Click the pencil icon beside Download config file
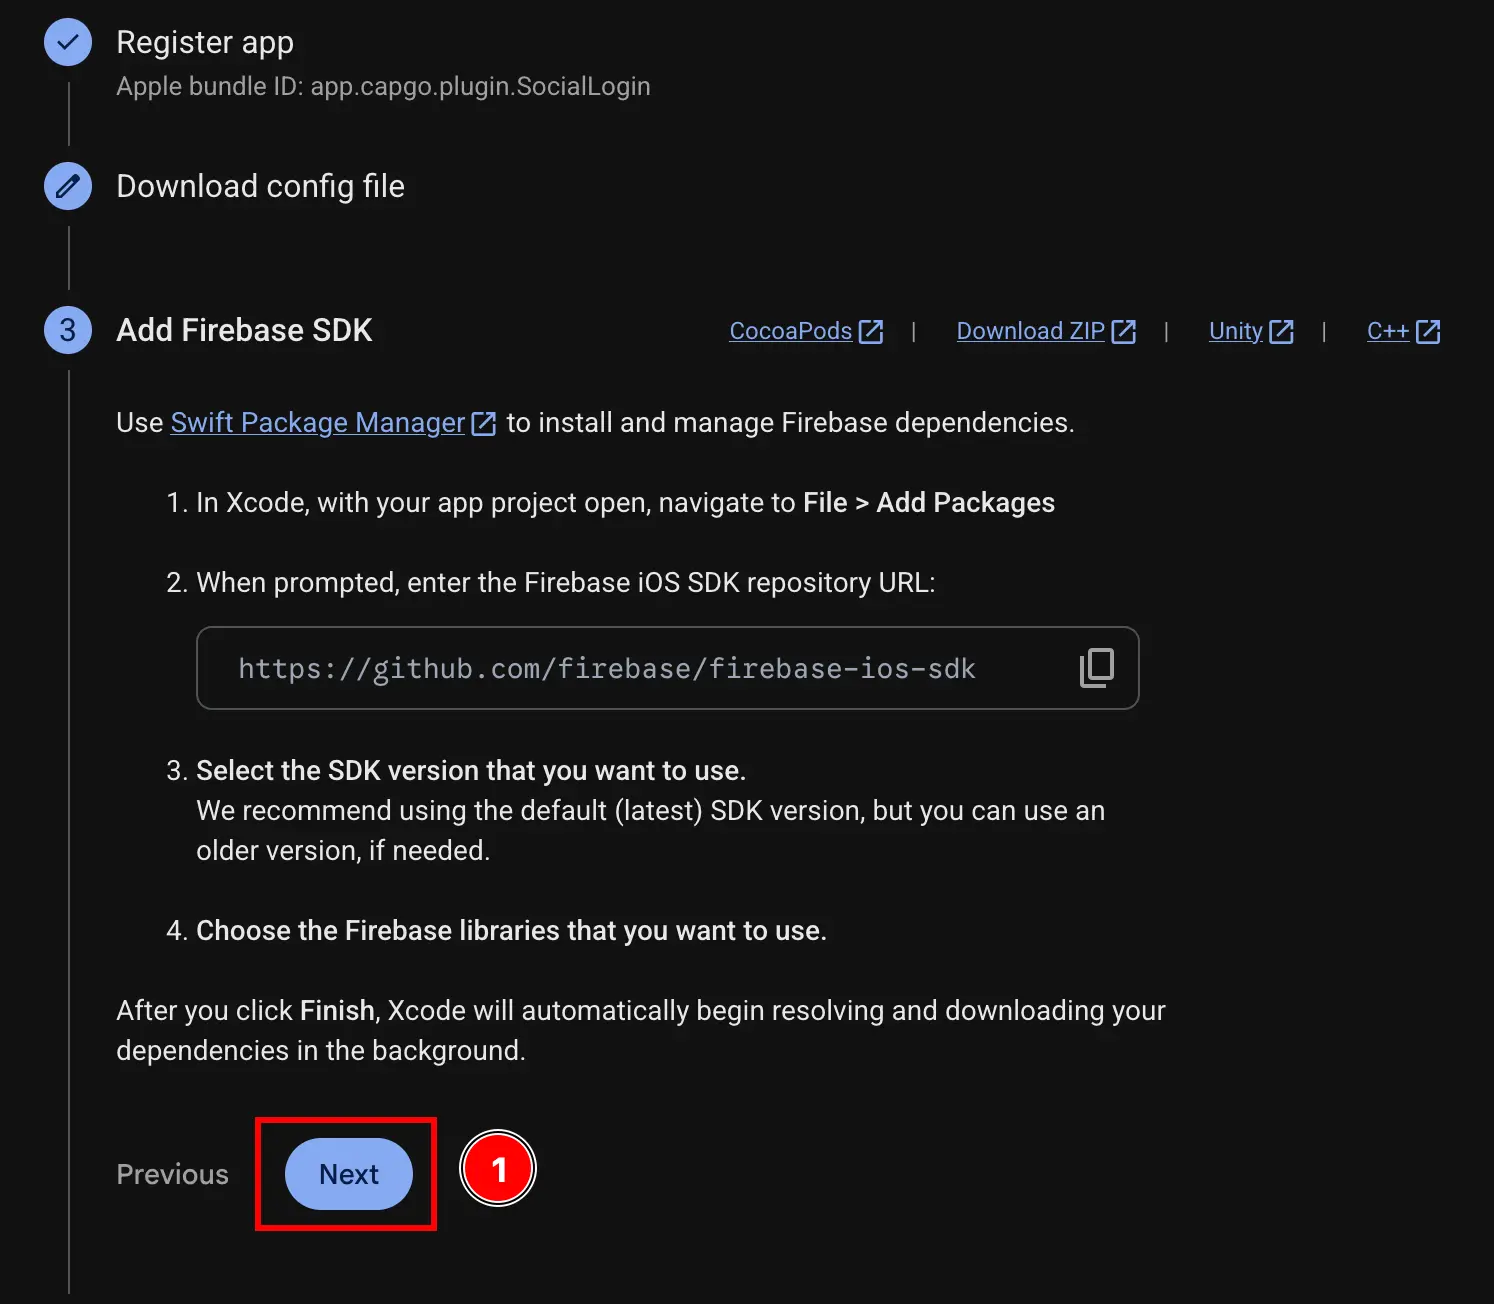 point(67,186)
